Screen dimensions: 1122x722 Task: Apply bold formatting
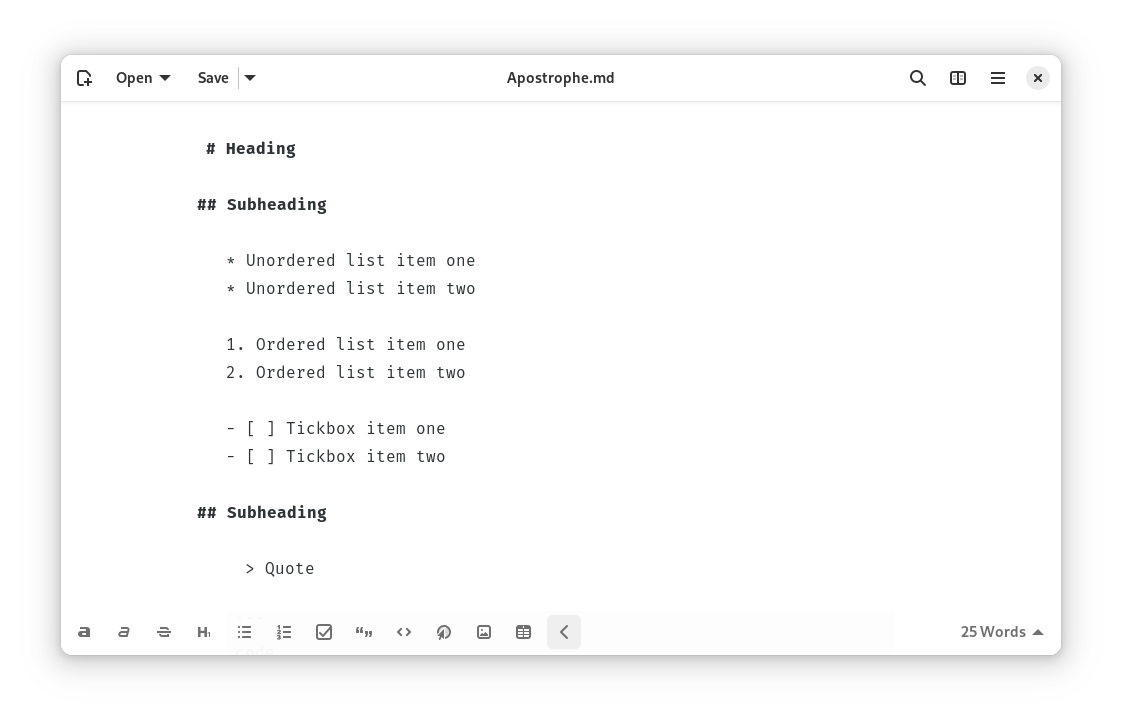tap(84, 632)
